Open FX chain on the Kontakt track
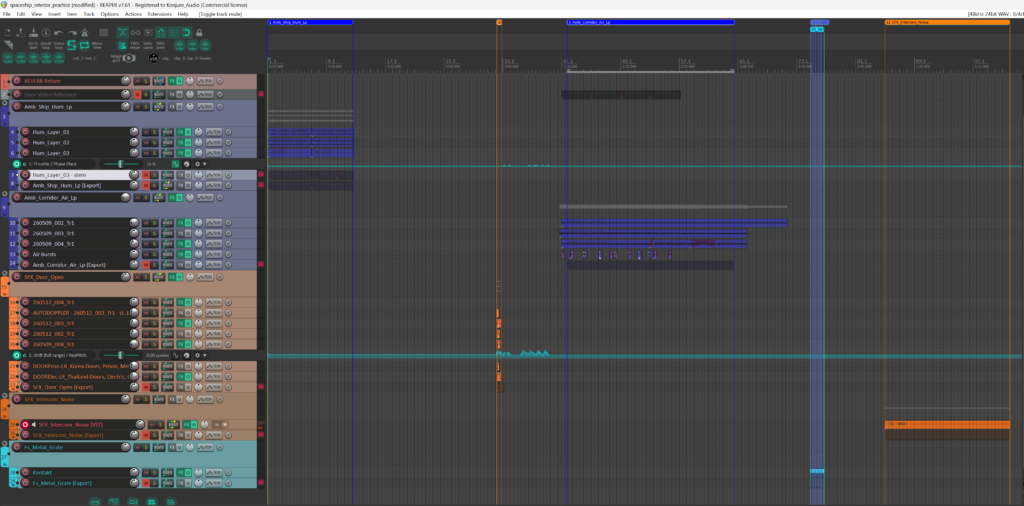Viewport: 1024px width, 506px height. coord(180,473)
